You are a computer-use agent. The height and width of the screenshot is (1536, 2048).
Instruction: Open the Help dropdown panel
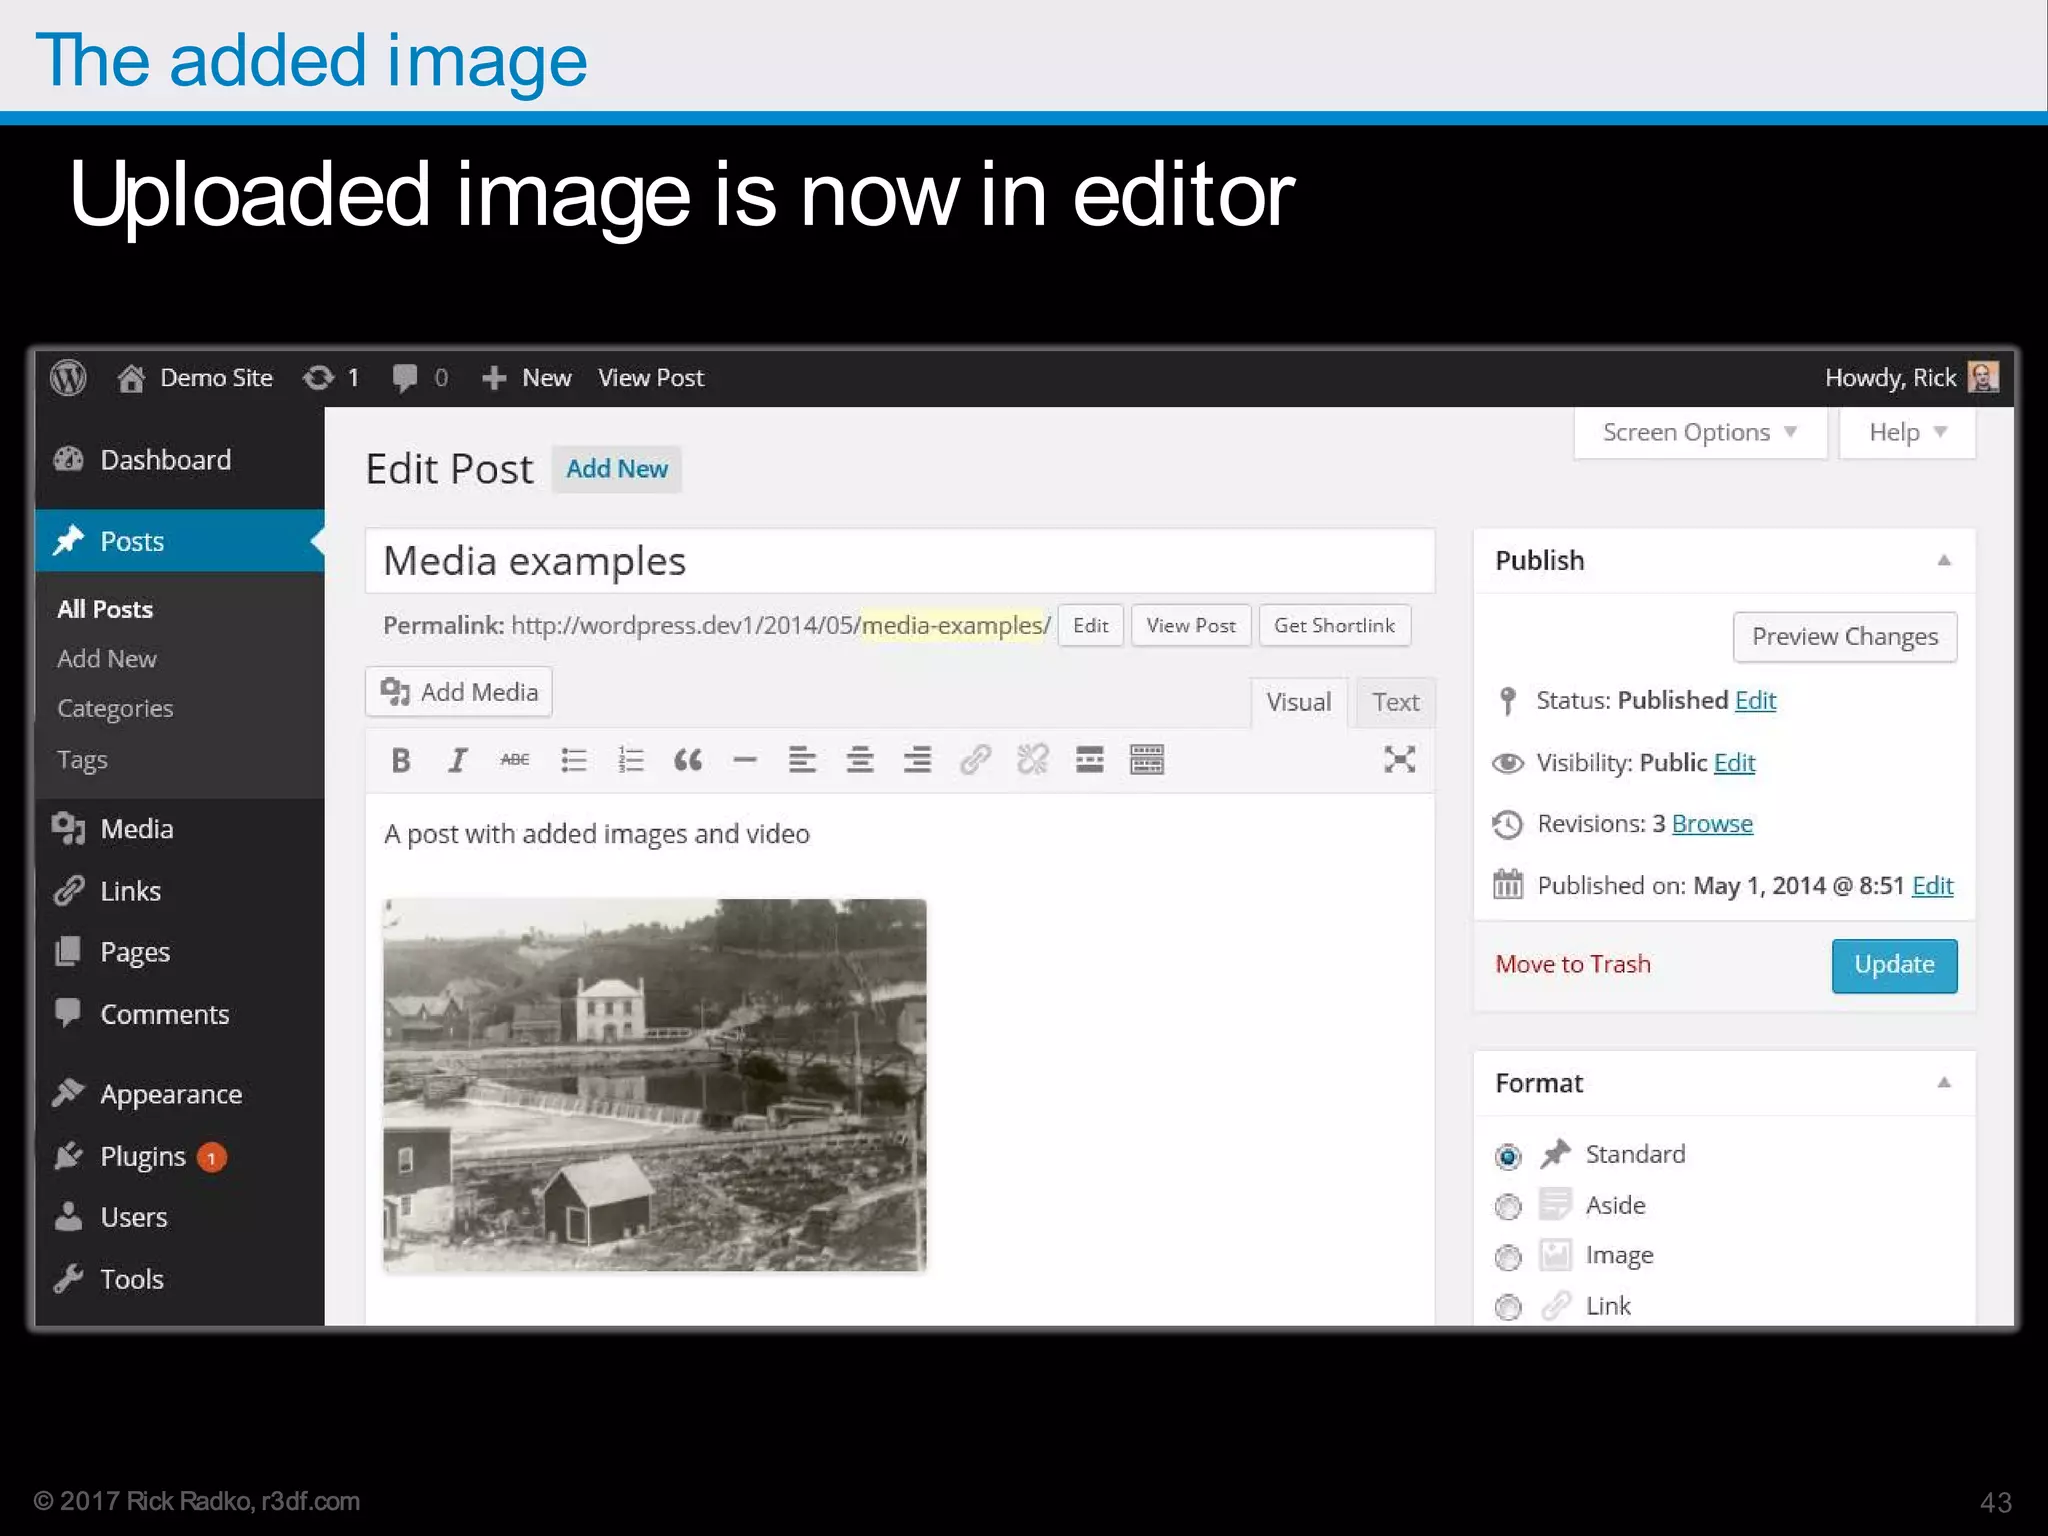point(1907,433)
